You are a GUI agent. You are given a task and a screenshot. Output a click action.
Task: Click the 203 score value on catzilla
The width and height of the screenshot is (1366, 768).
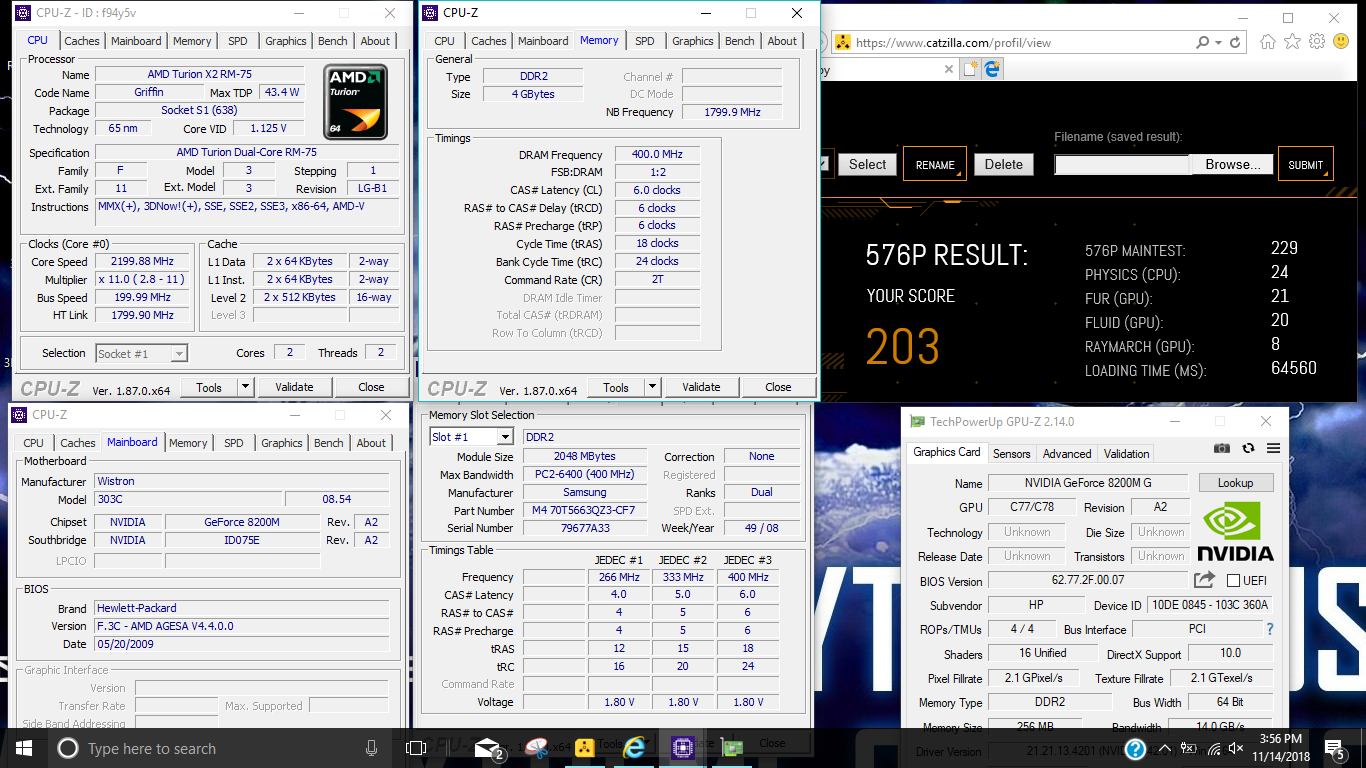pos(903,346)
